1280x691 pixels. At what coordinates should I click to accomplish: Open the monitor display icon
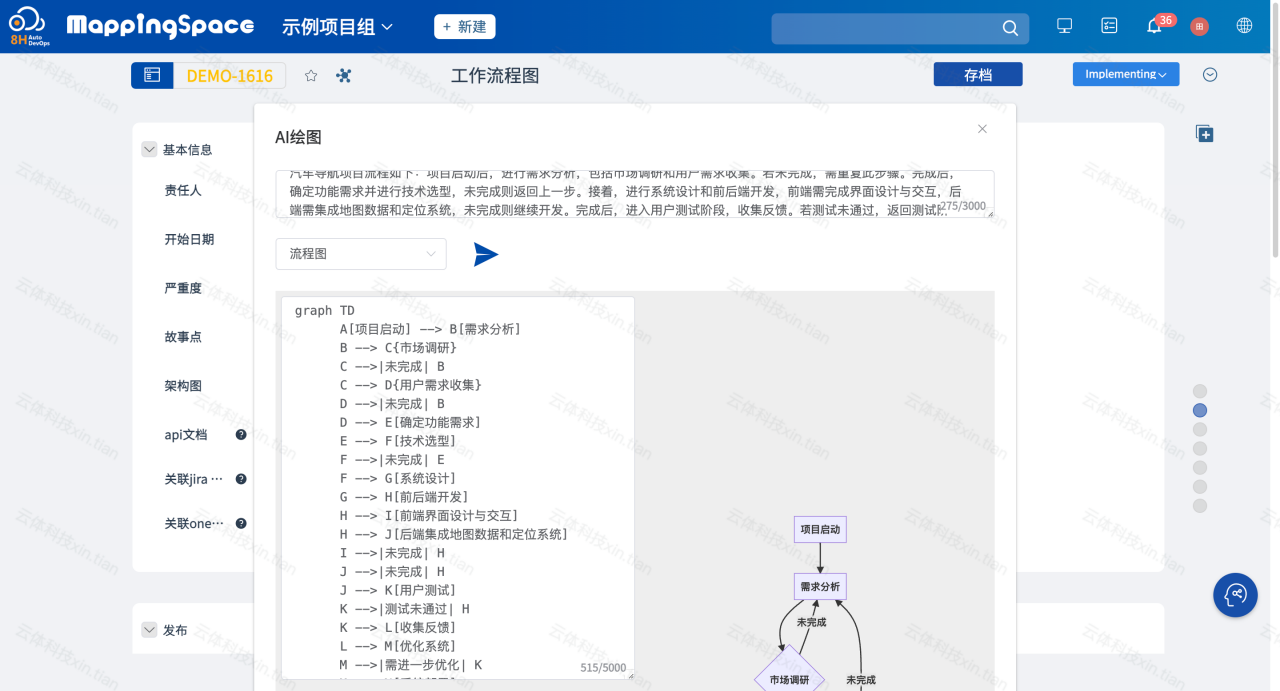coord(1064,26)
